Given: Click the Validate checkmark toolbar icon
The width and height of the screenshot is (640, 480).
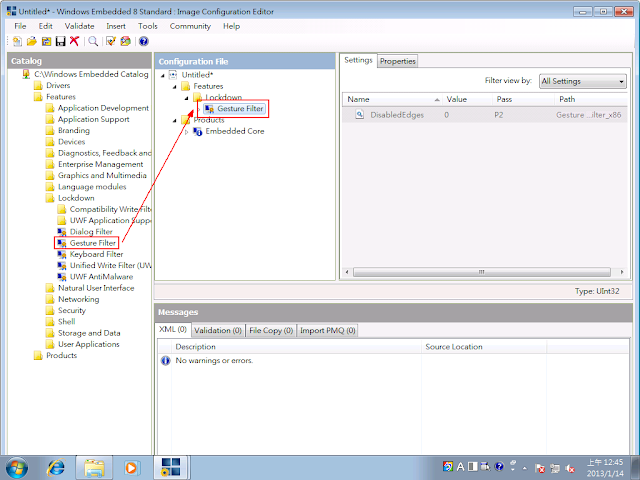Looking at the screenshot, I should tap(111, 41).
